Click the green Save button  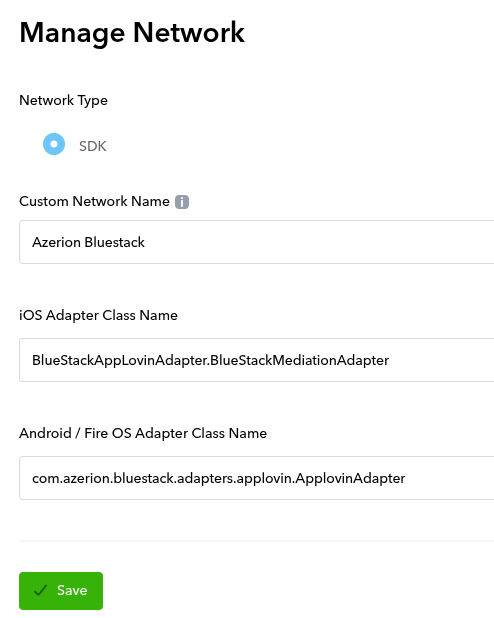tap(61, 590)
